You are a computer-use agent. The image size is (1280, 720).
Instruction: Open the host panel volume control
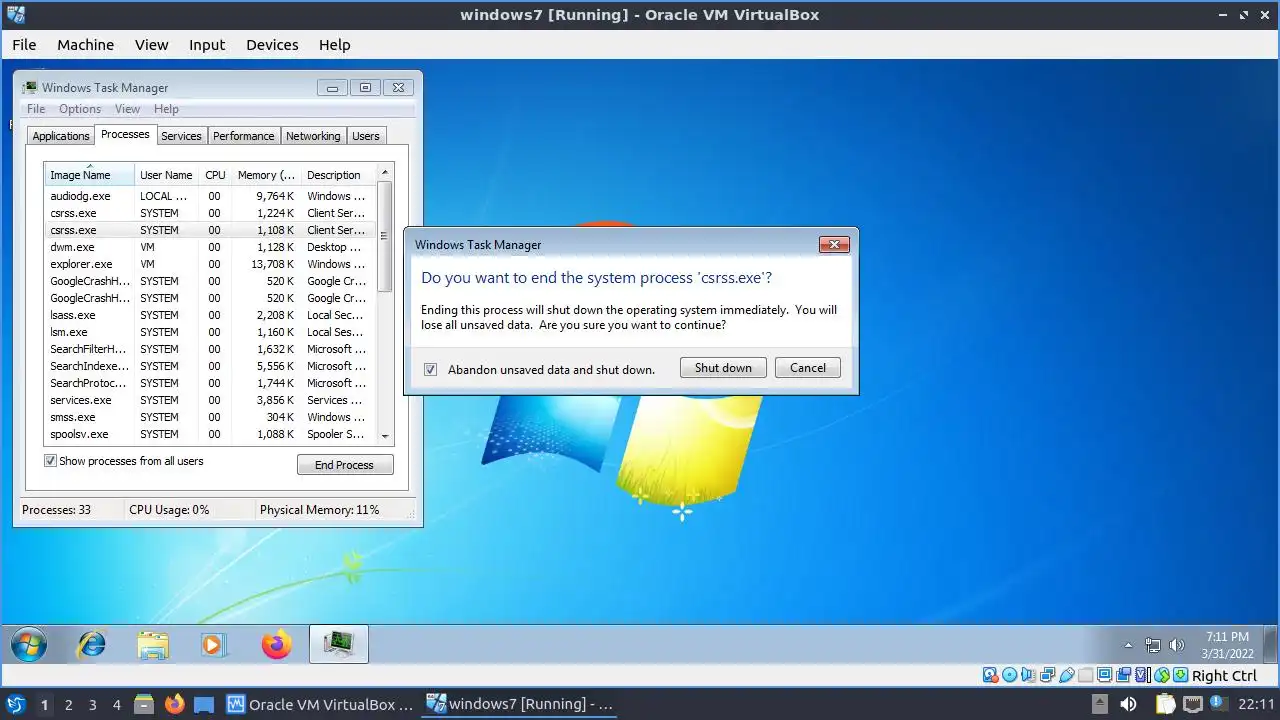(1128, 704)
